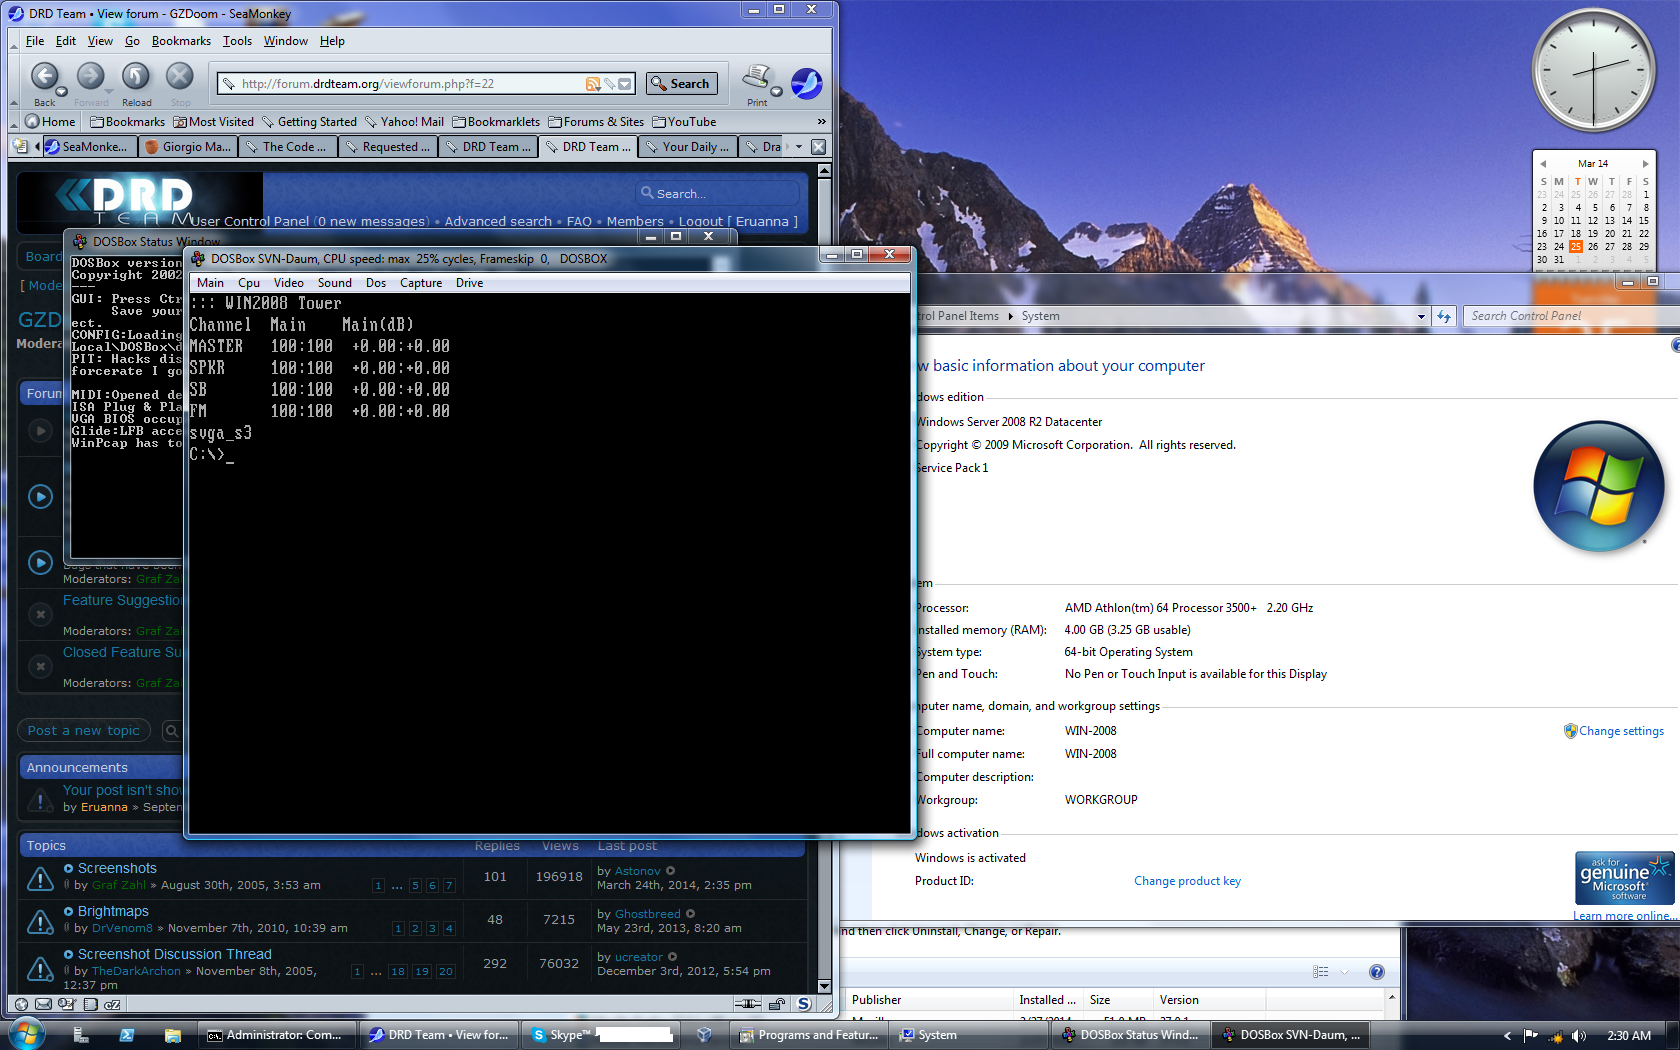Click Windows Start orb
Image resolution: width=1680 pixels, height=1050 pixels.
(x=27, y=1033)
